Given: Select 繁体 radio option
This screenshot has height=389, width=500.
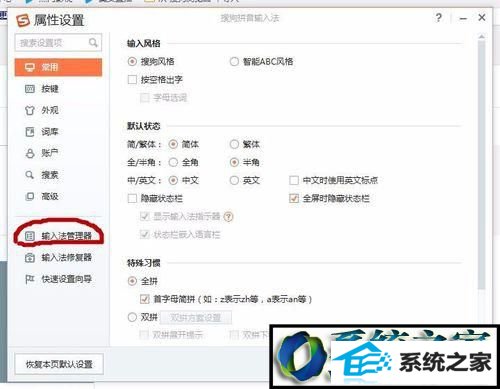Looking at the screenshot, I should pyautogui.click(x=234, y=144).
